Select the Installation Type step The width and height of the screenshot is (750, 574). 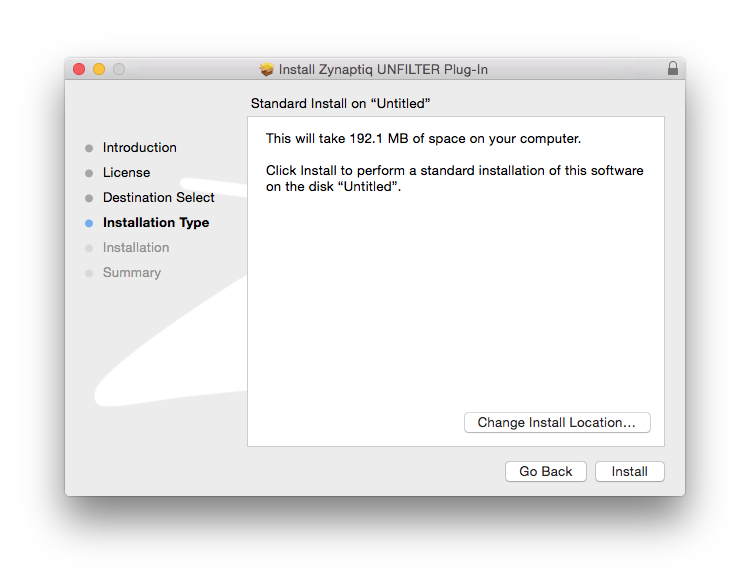156,222
